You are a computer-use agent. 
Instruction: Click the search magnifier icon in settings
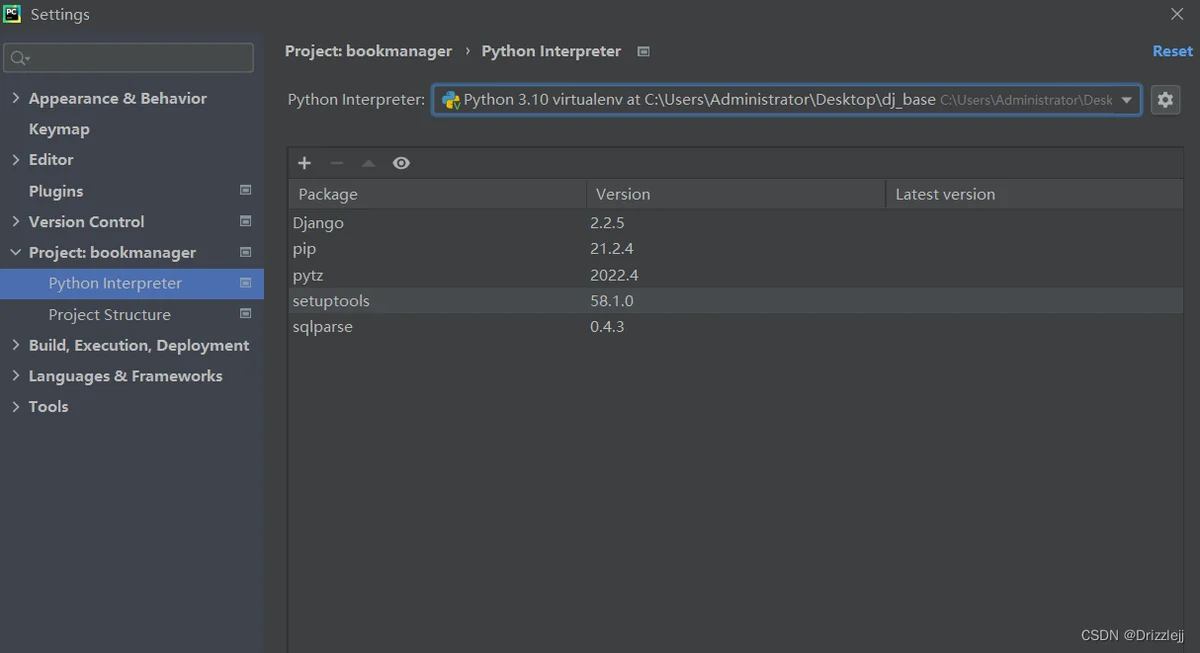click(19, 58)
